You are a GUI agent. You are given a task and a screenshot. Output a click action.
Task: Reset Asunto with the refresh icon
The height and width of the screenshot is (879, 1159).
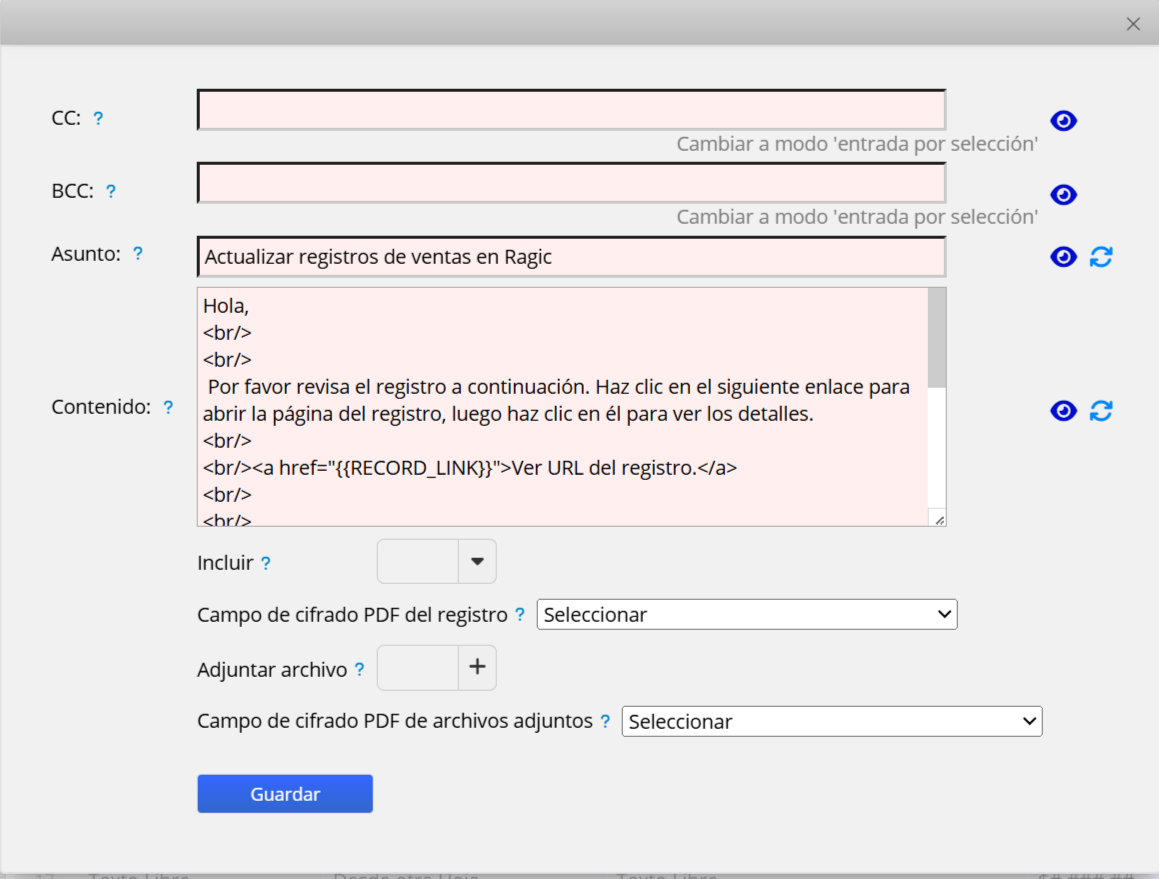click(x=1101, y=257)
